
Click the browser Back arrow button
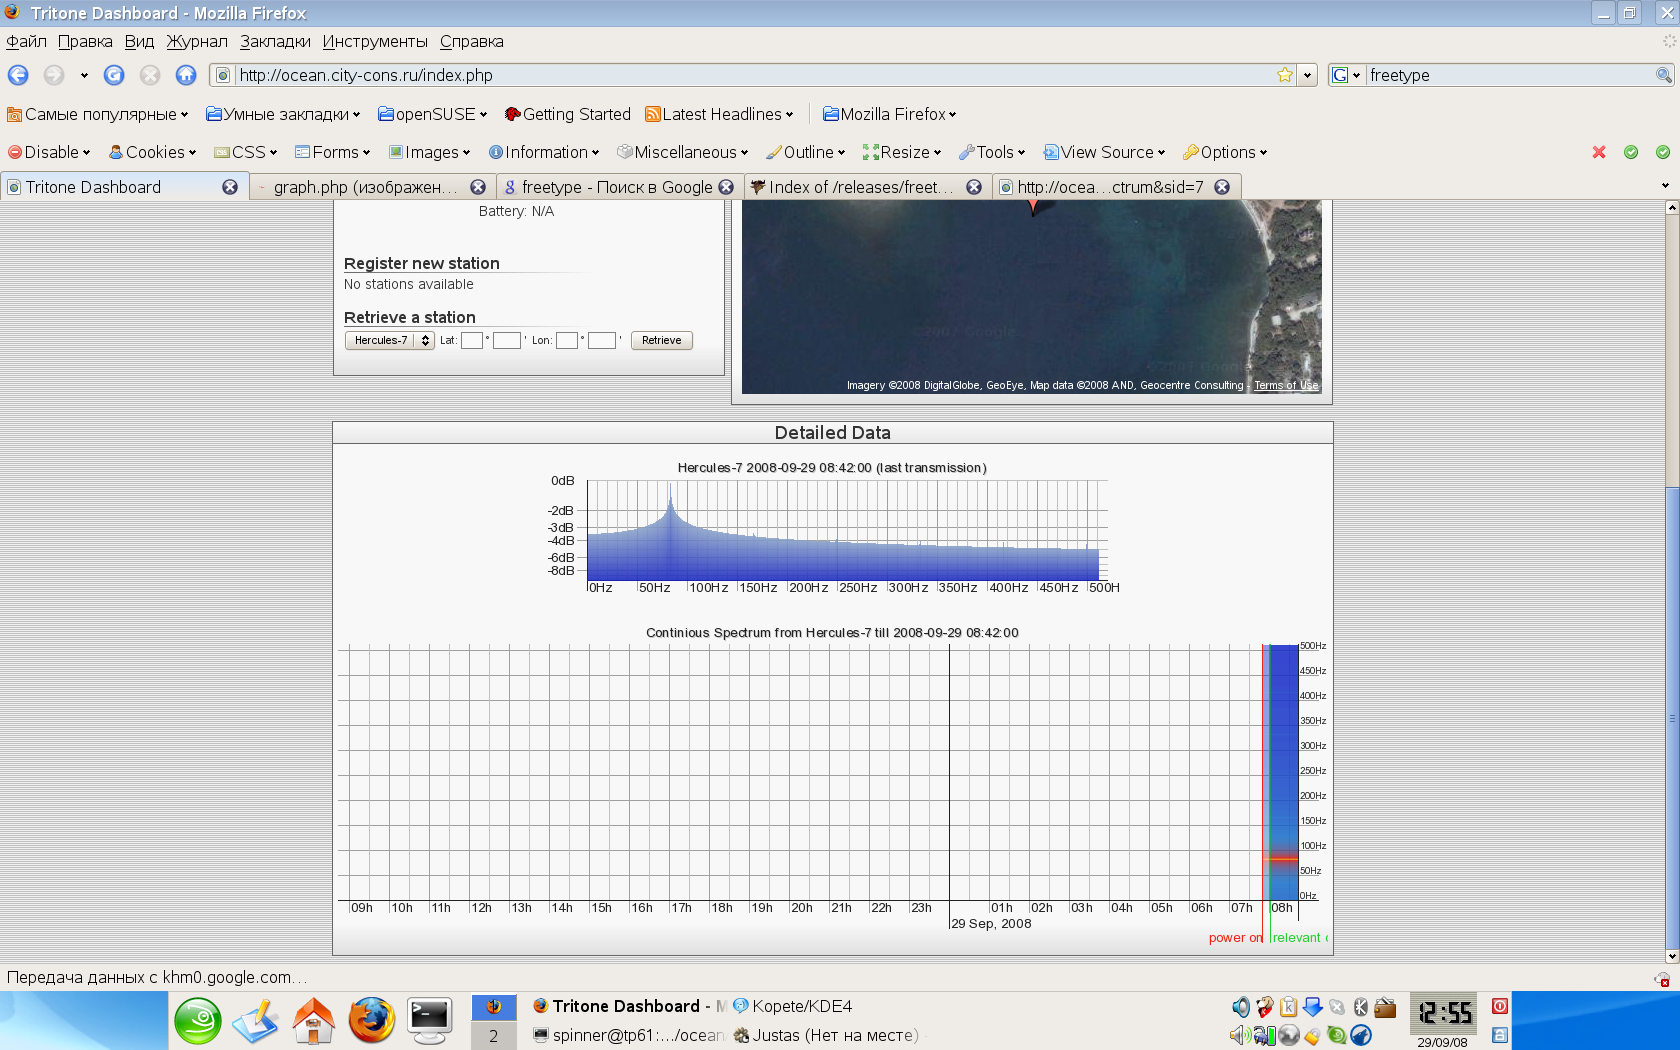click(x=18, y=75)
